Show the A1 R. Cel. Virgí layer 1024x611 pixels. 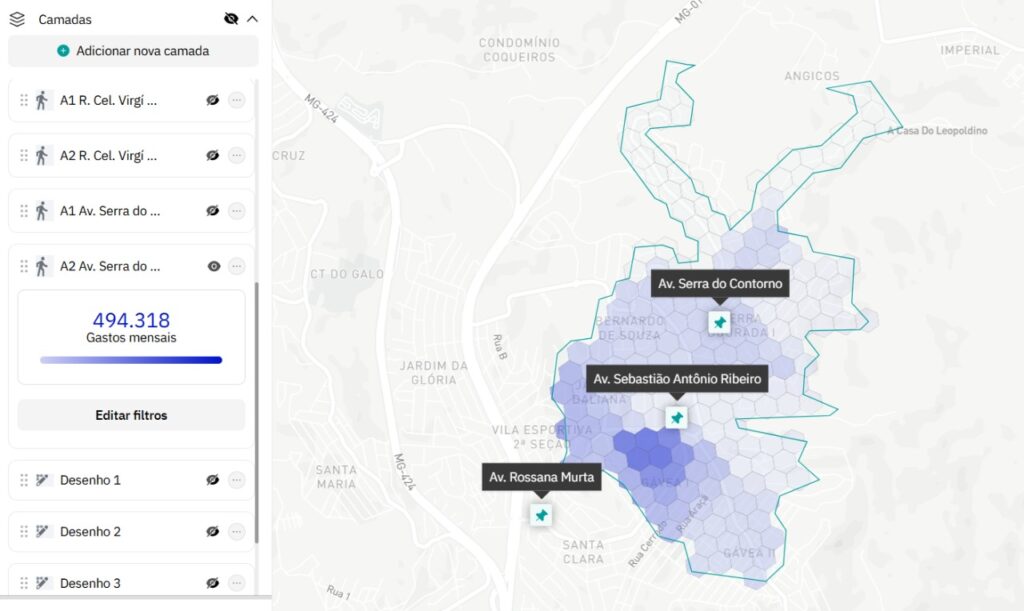tap(212, 100)
